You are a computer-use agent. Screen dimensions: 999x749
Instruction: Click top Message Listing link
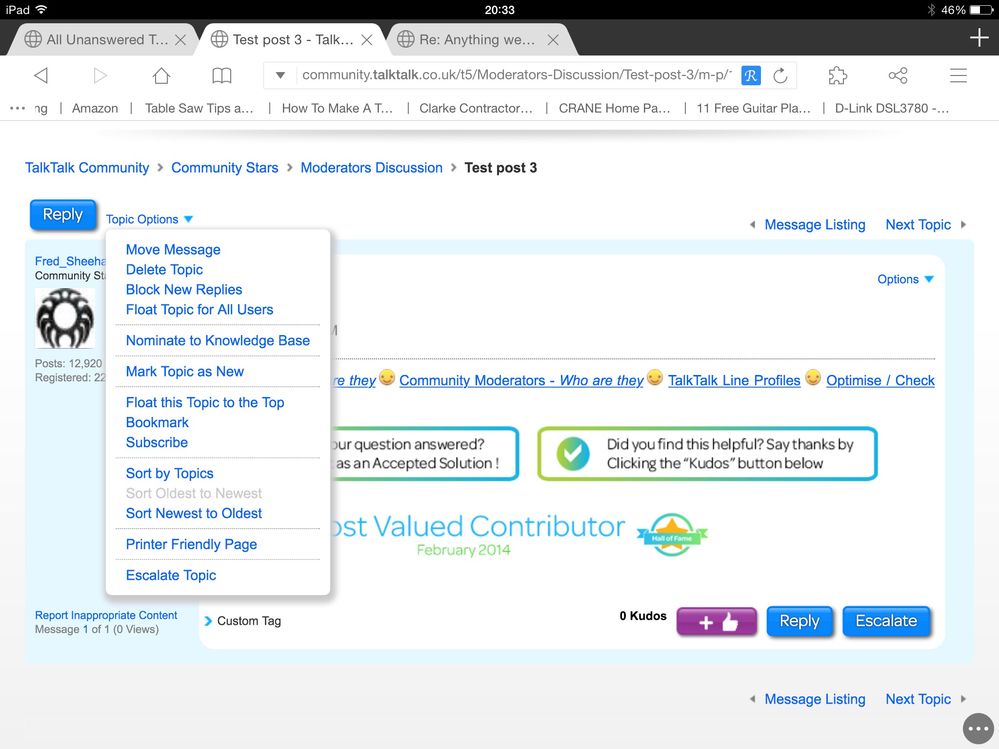point(815,225)
